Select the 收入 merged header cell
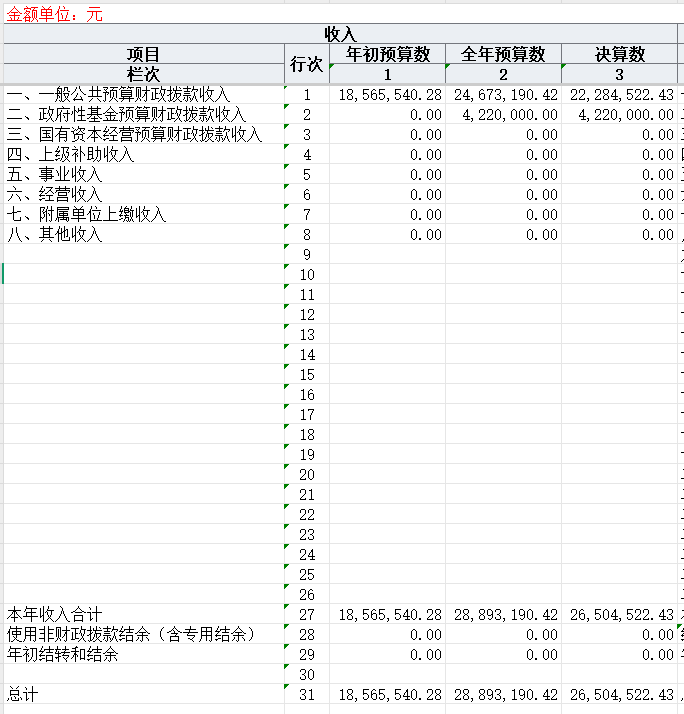The image size is (684, 714). click(340, 35)
